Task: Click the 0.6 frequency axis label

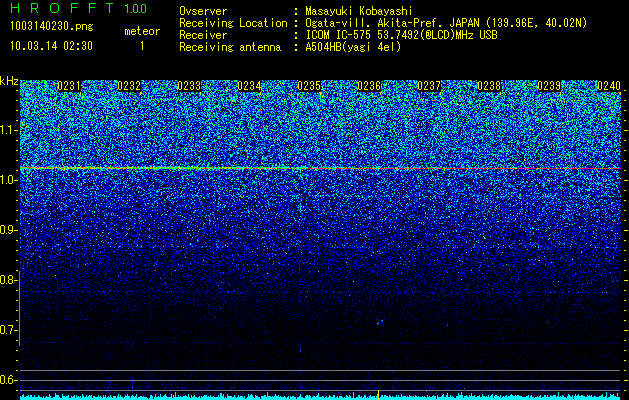Action: (x=8, y=380)
